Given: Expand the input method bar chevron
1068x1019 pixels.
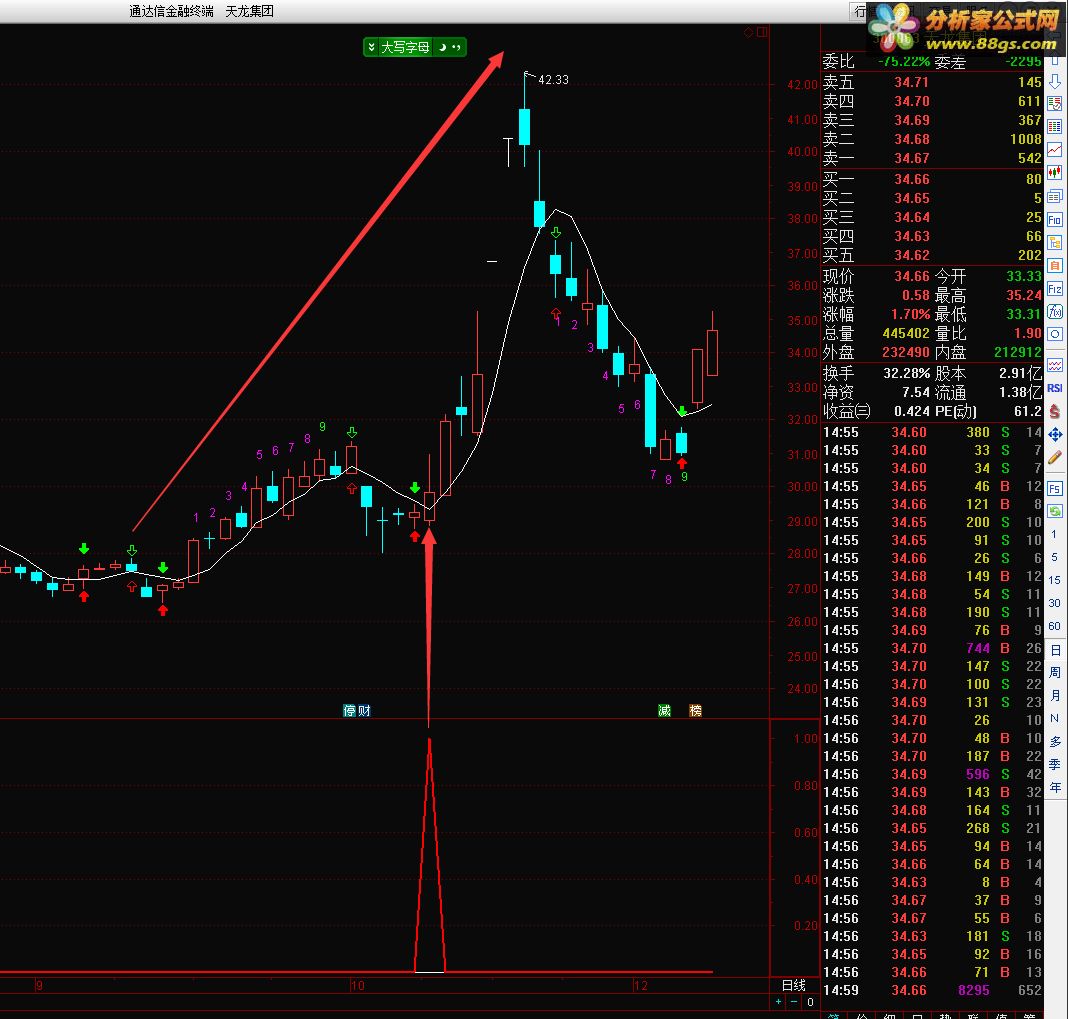Looking at the screenshot, I should point(371,47).
